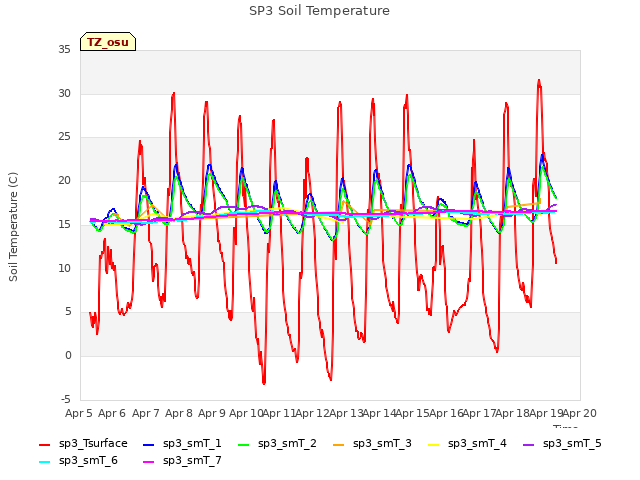Click the blue sp3_smT_1 legend swatch
Screen dimensions: 640x480
pyautogui.click(x=149, y=444)
